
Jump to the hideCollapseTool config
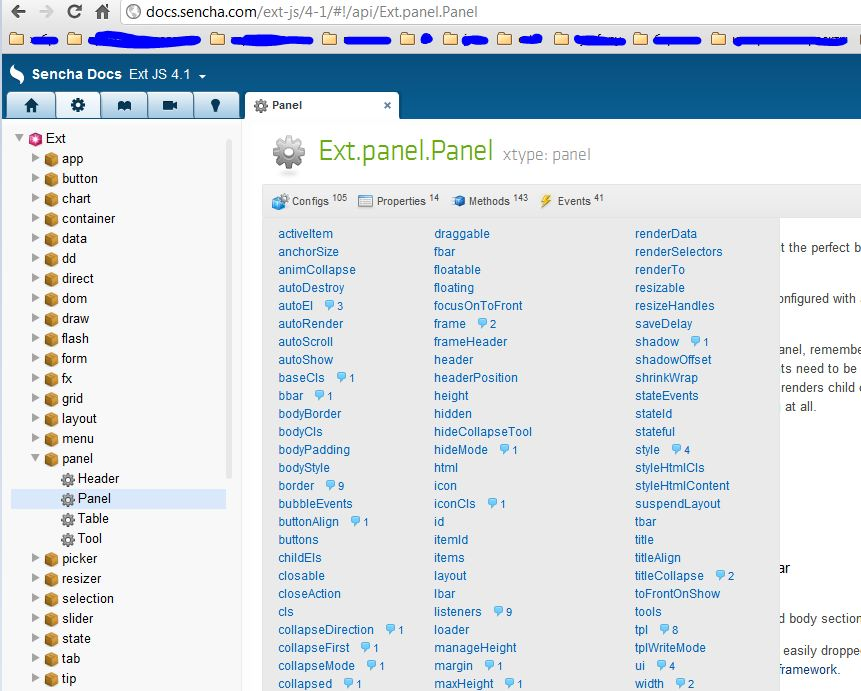point(483,432)
